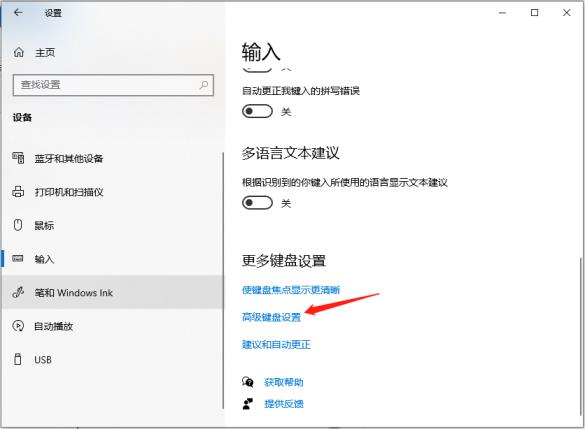This screenshot has height=429, width=585.
Task: Select the printer icon for 打印机和扫描仪
Action: coord(18,192)
